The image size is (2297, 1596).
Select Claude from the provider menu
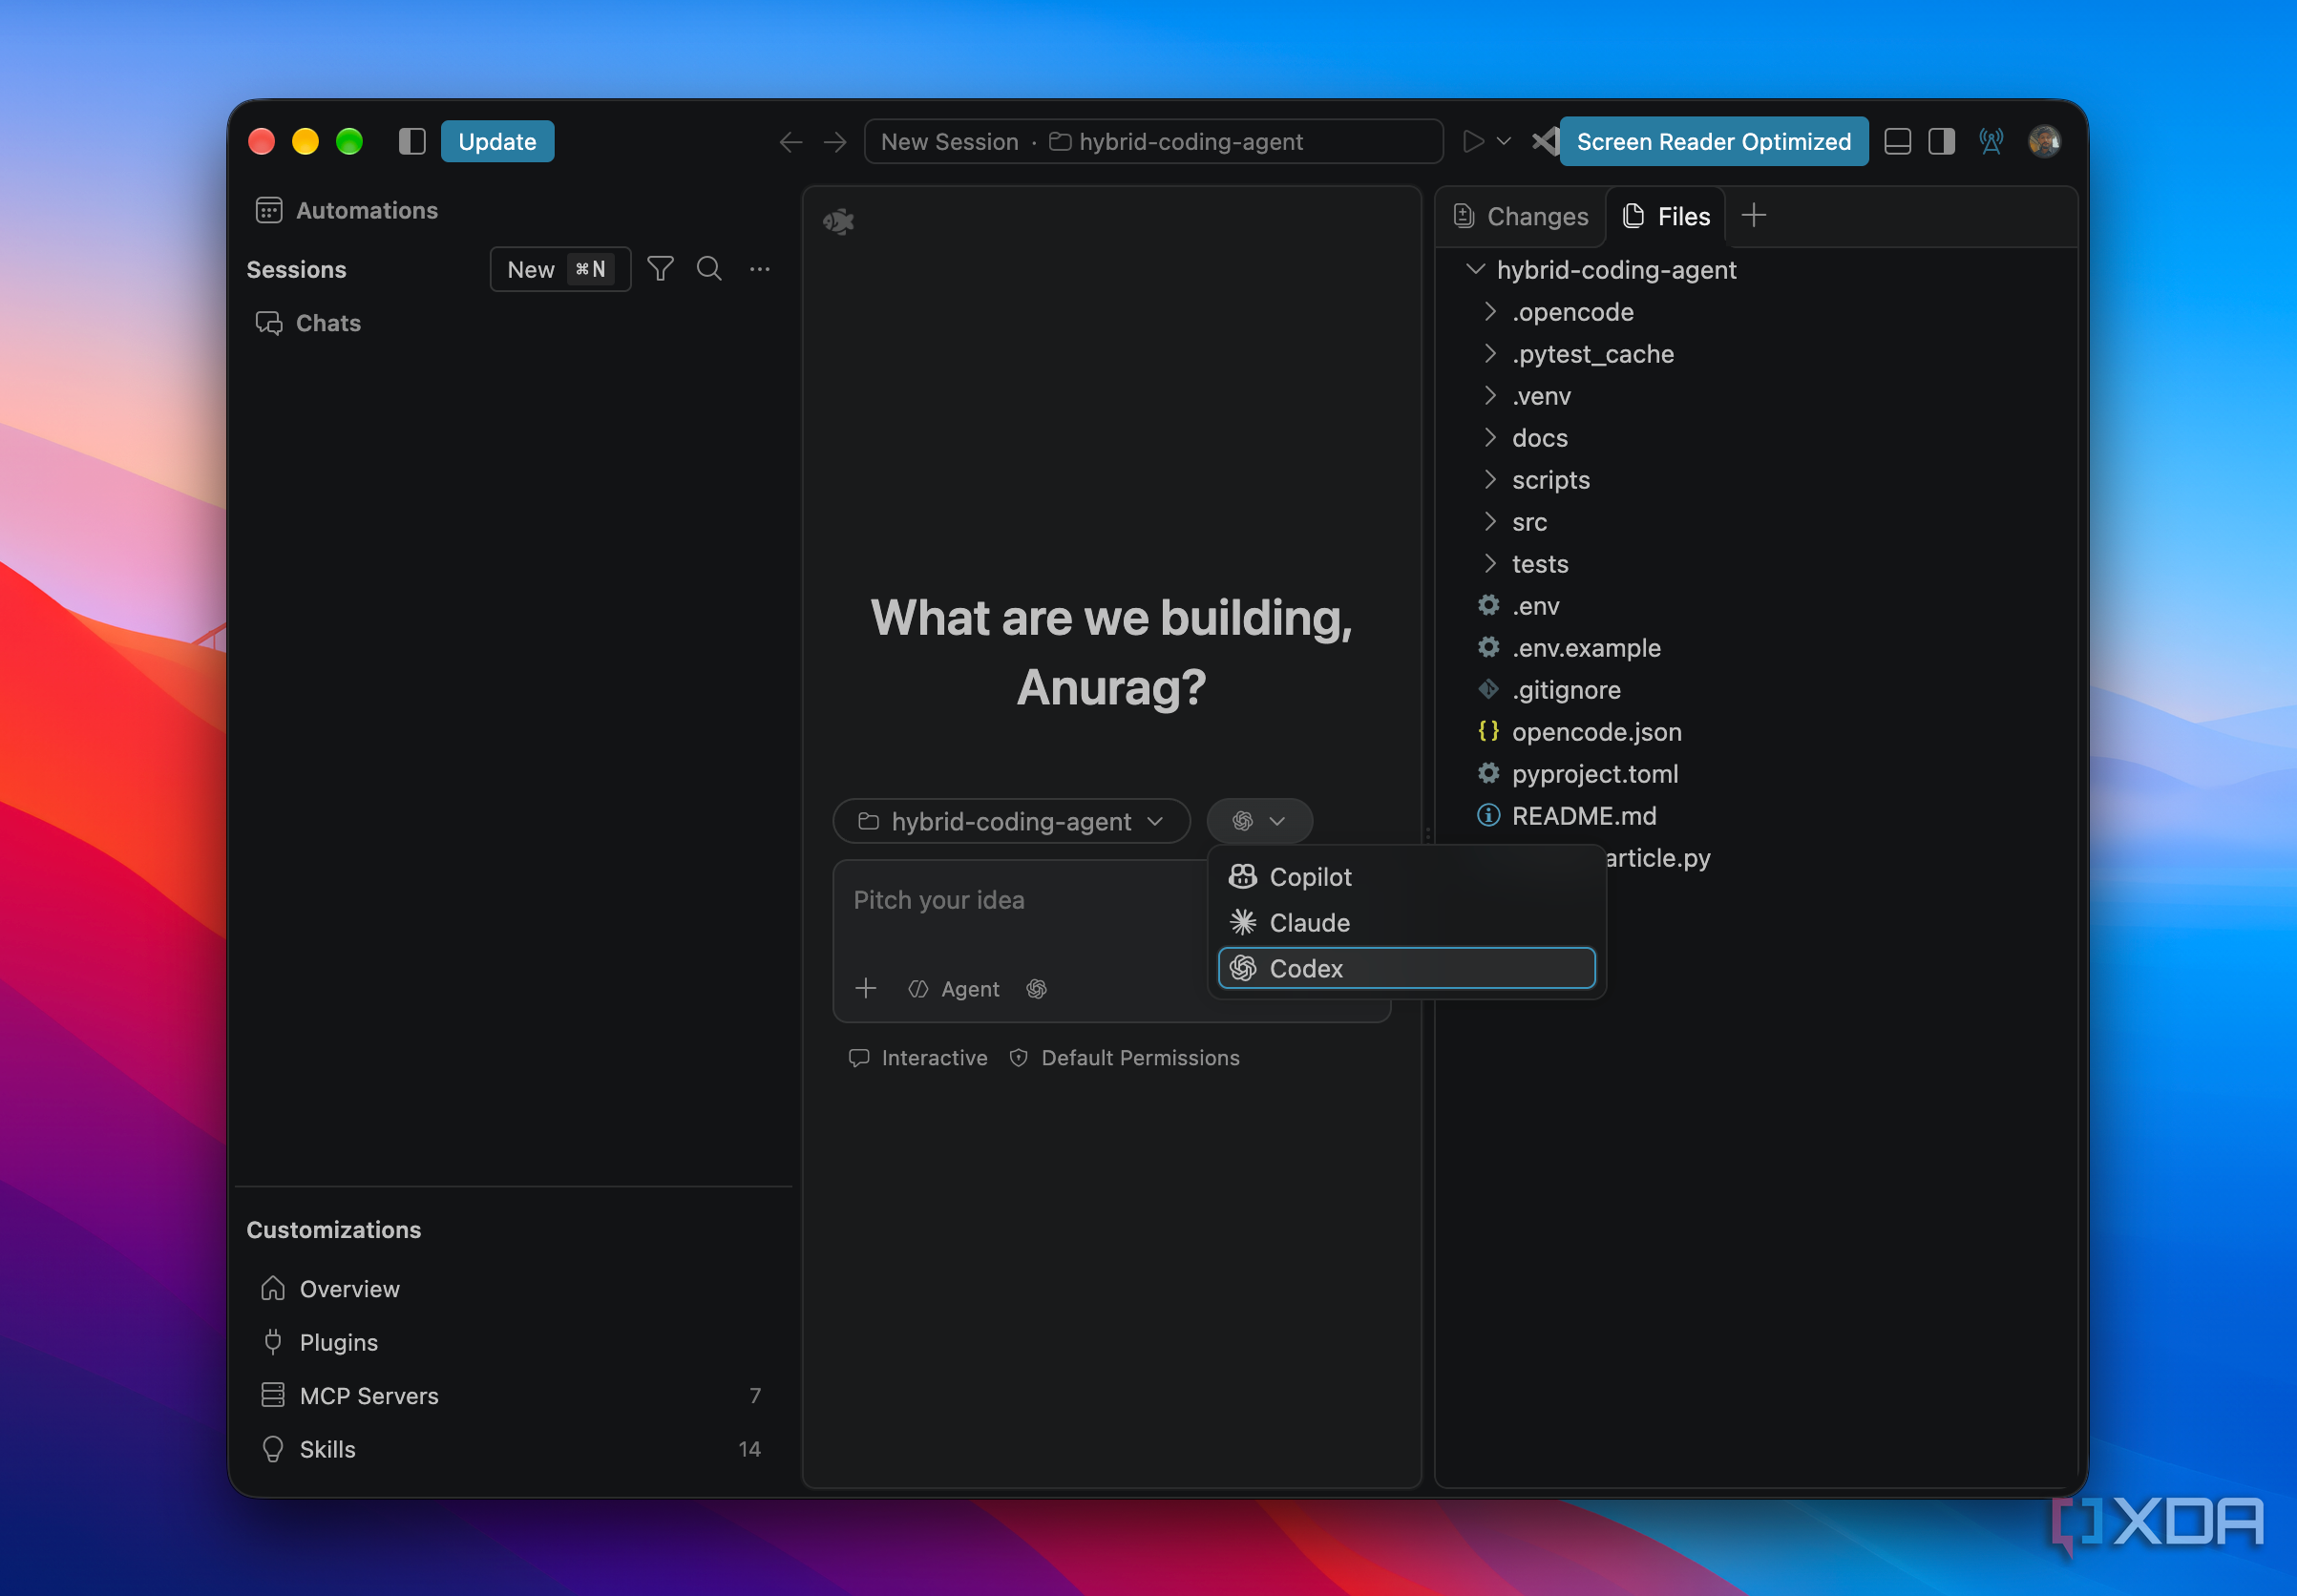(1406, 923)
